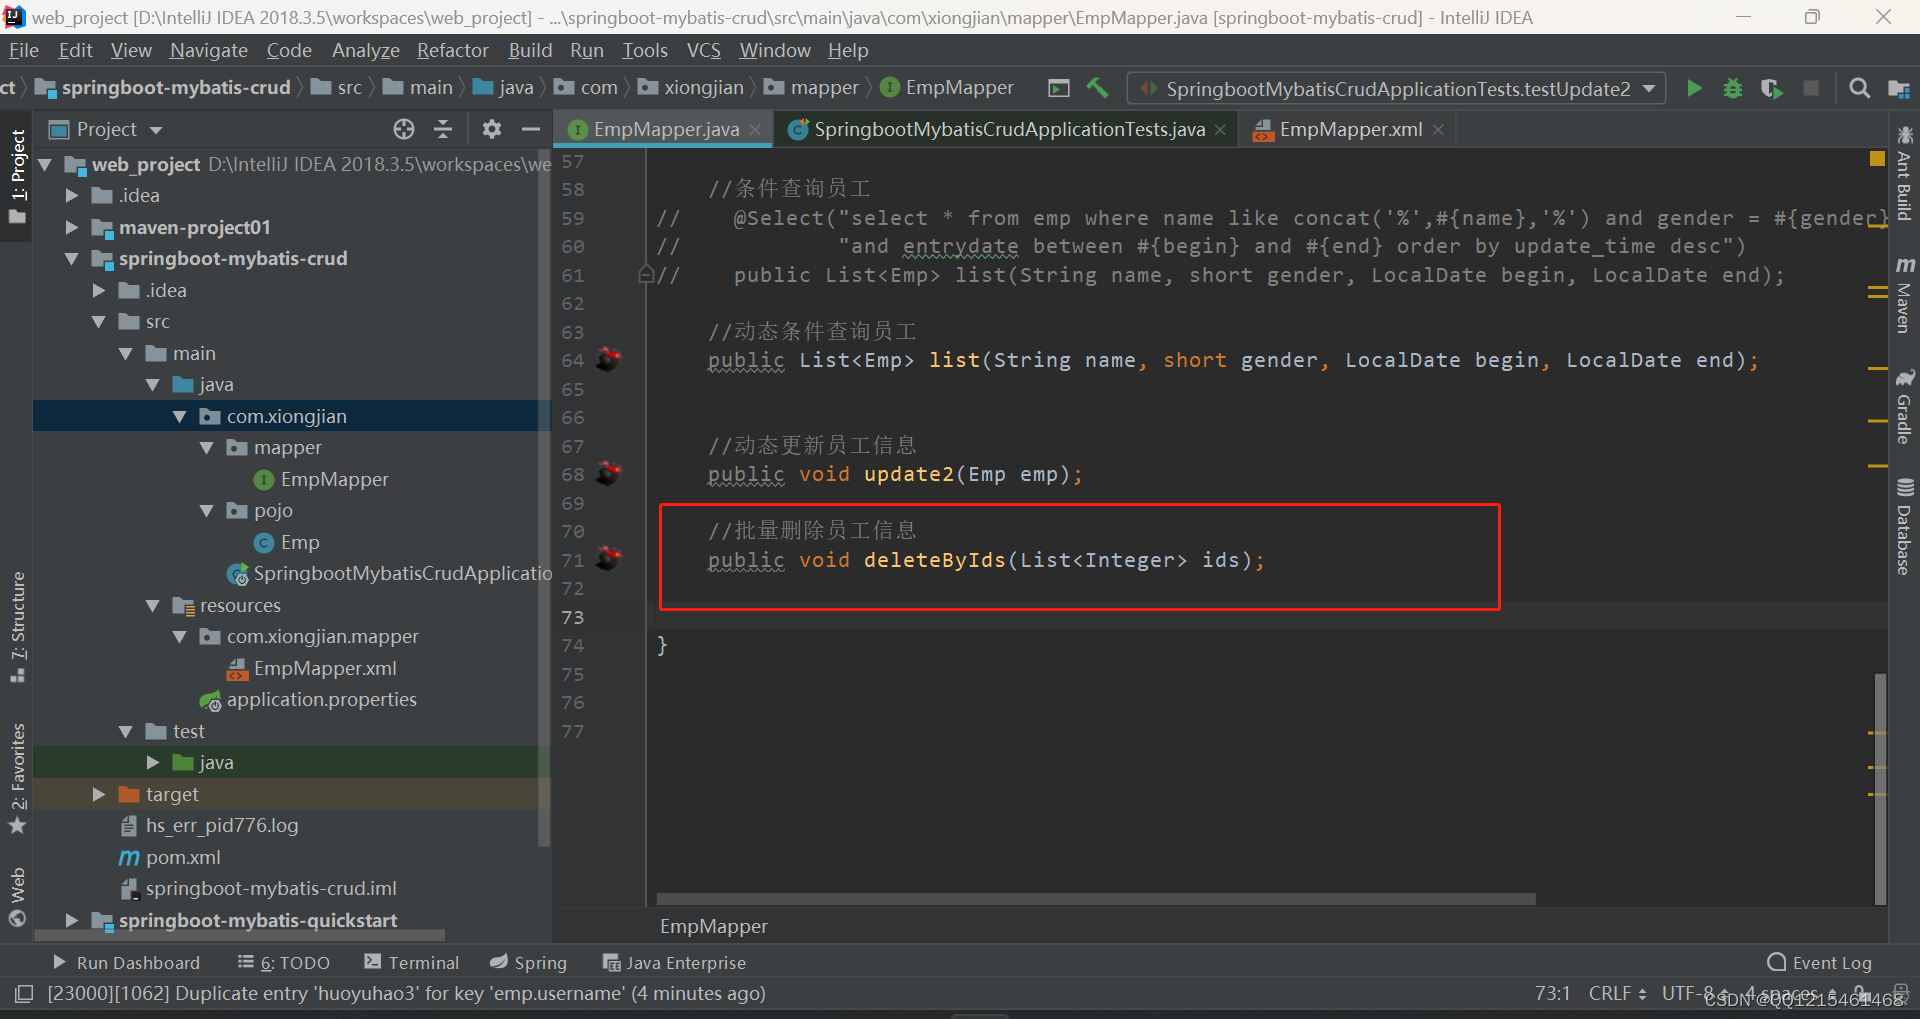This screenshot has height=1019, width=1920.
Task: Run with coverage shield icon
Action: tap(1771, 88)
